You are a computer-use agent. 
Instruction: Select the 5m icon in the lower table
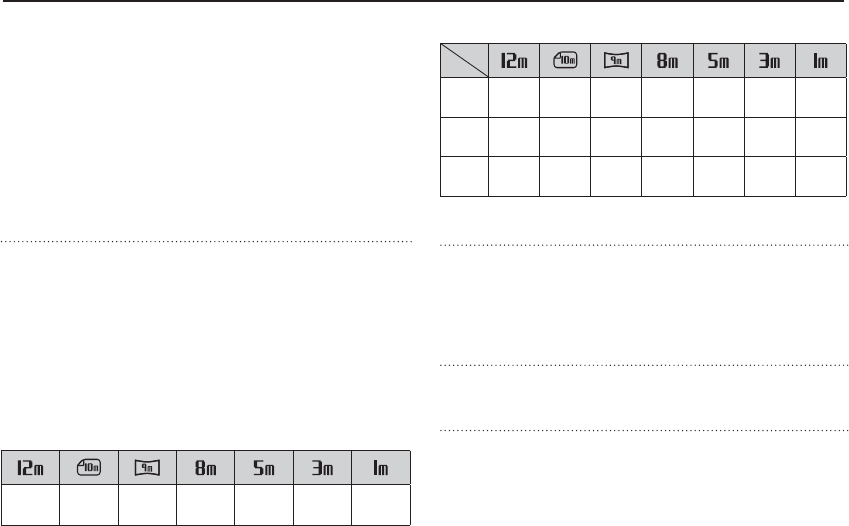[265, 467]
